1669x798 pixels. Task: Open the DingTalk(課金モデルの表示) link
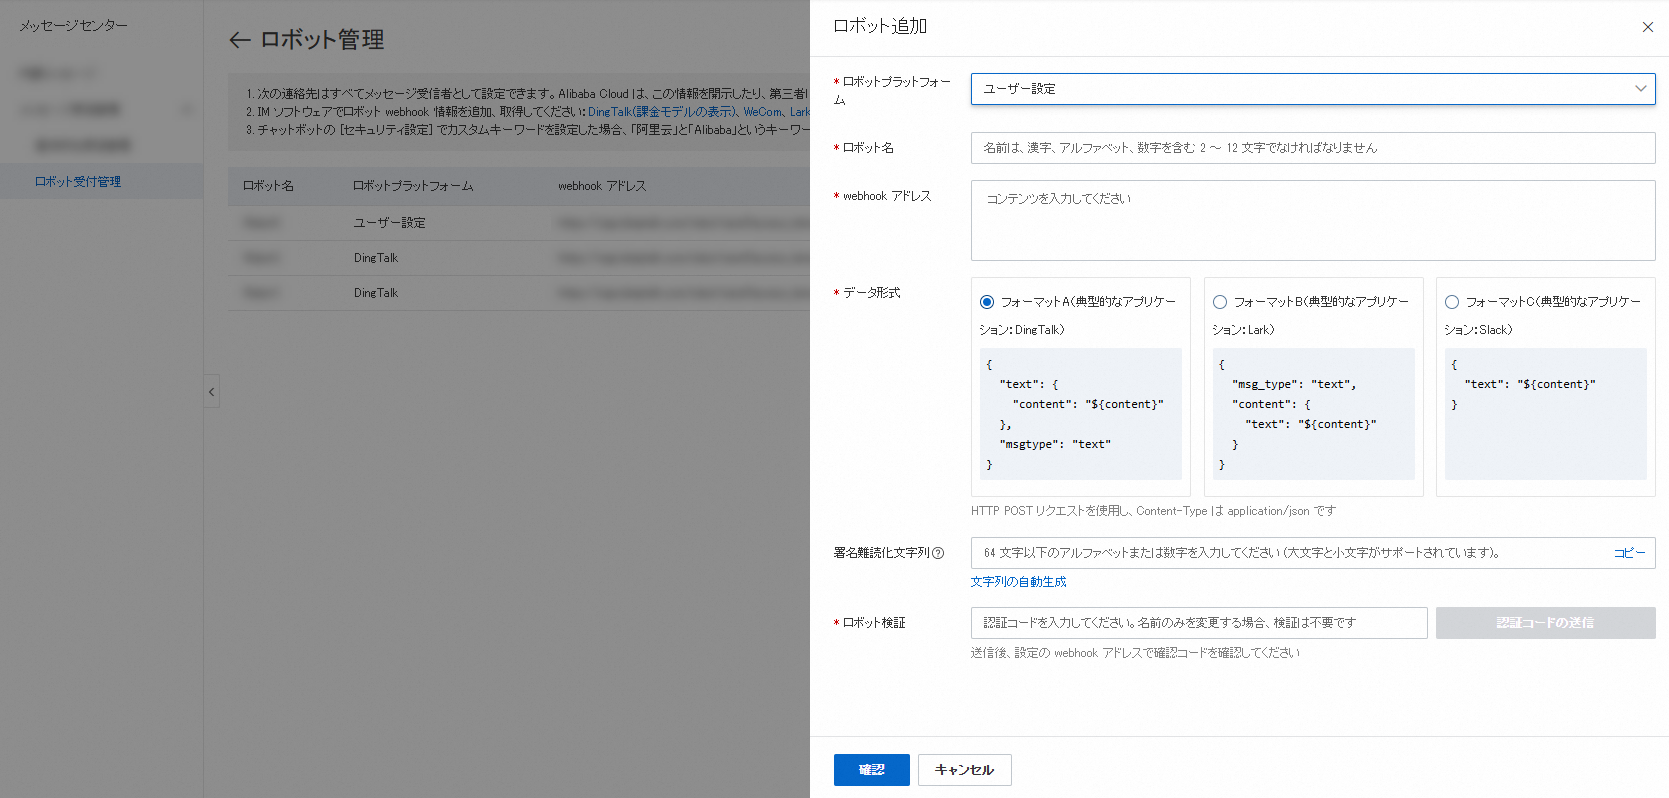click(x=662, y=112)
